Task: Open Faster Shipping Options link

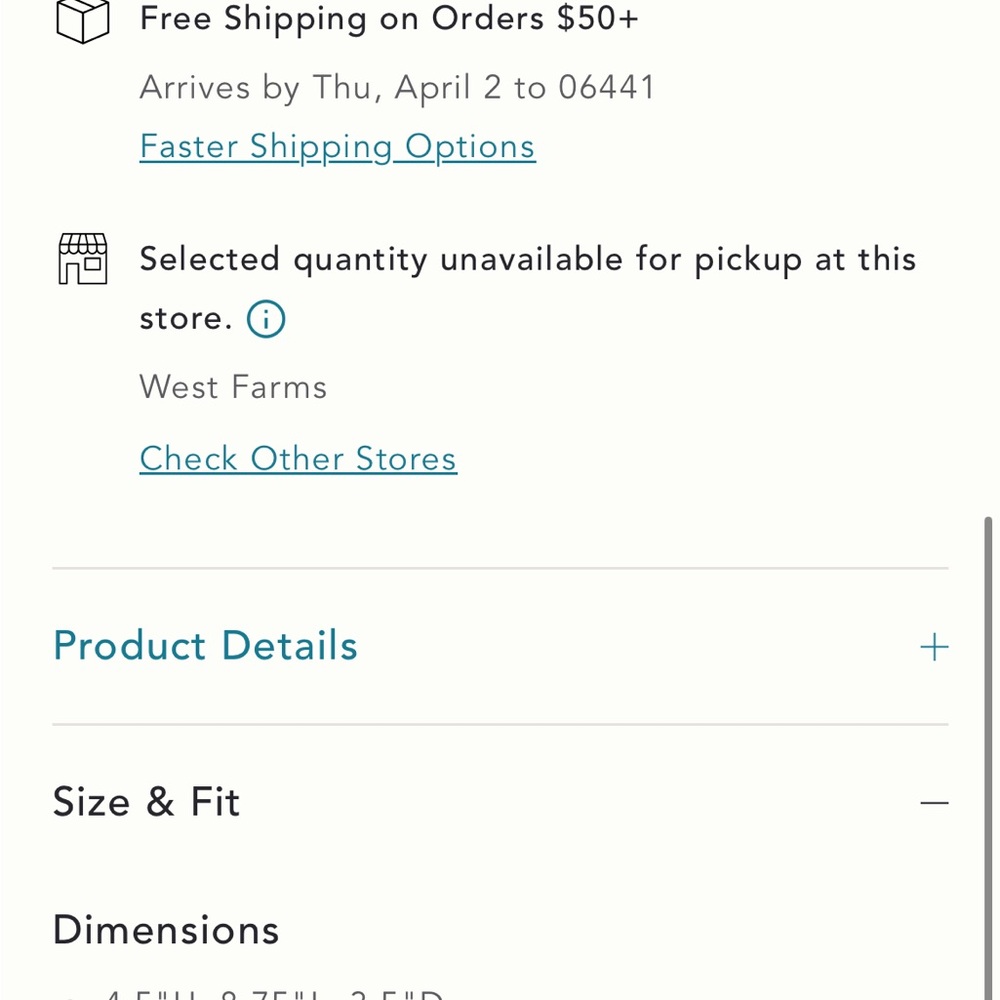Action: coord(337,146)
